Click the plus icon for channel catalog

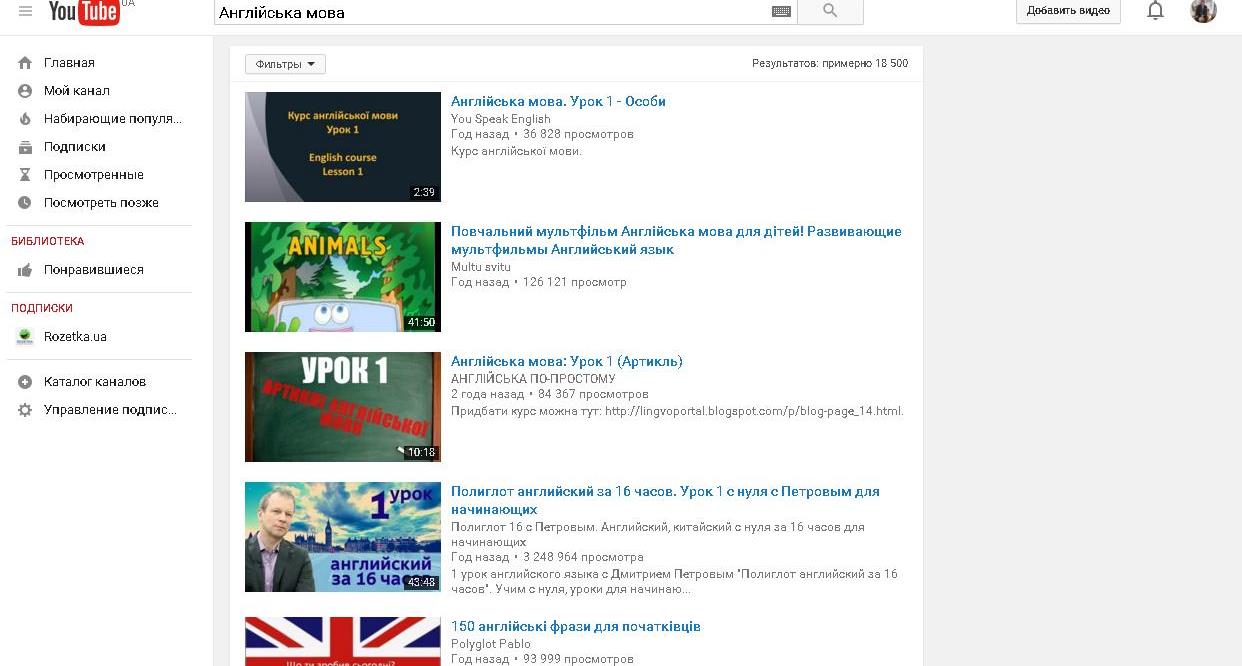click(x=25, y=381)
